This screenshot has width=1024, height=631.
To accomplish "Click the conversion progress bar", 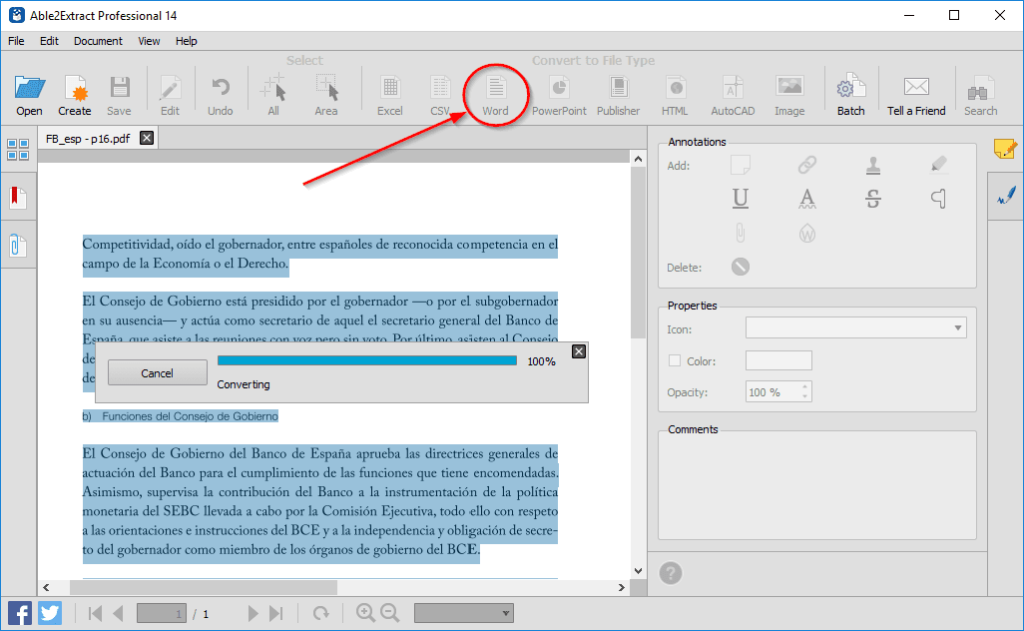I will (366, 361).
